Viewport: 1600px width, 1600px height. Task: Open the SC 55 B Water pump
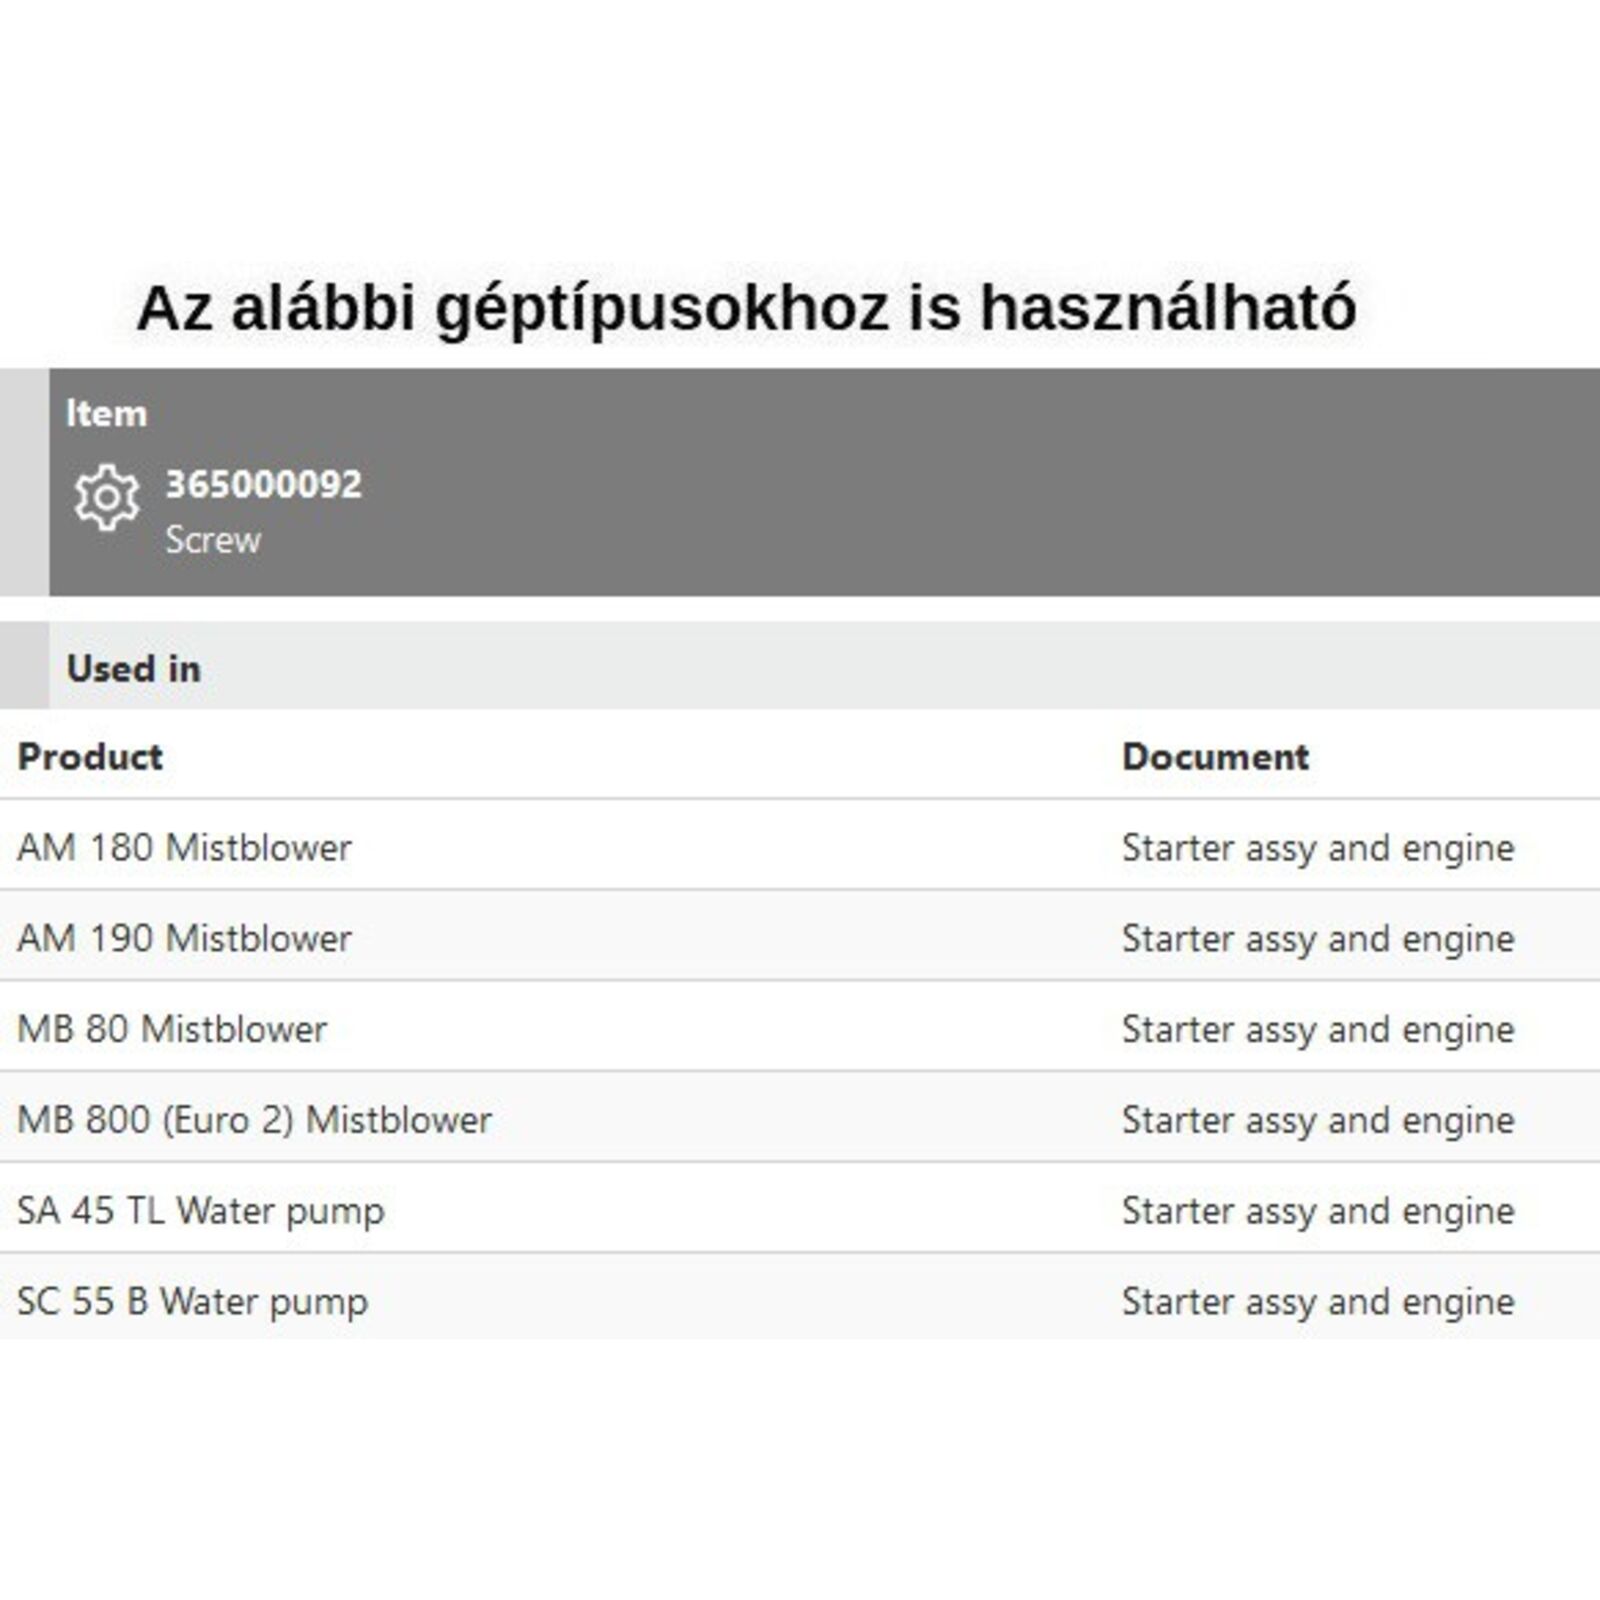[x=193, y=1302]
